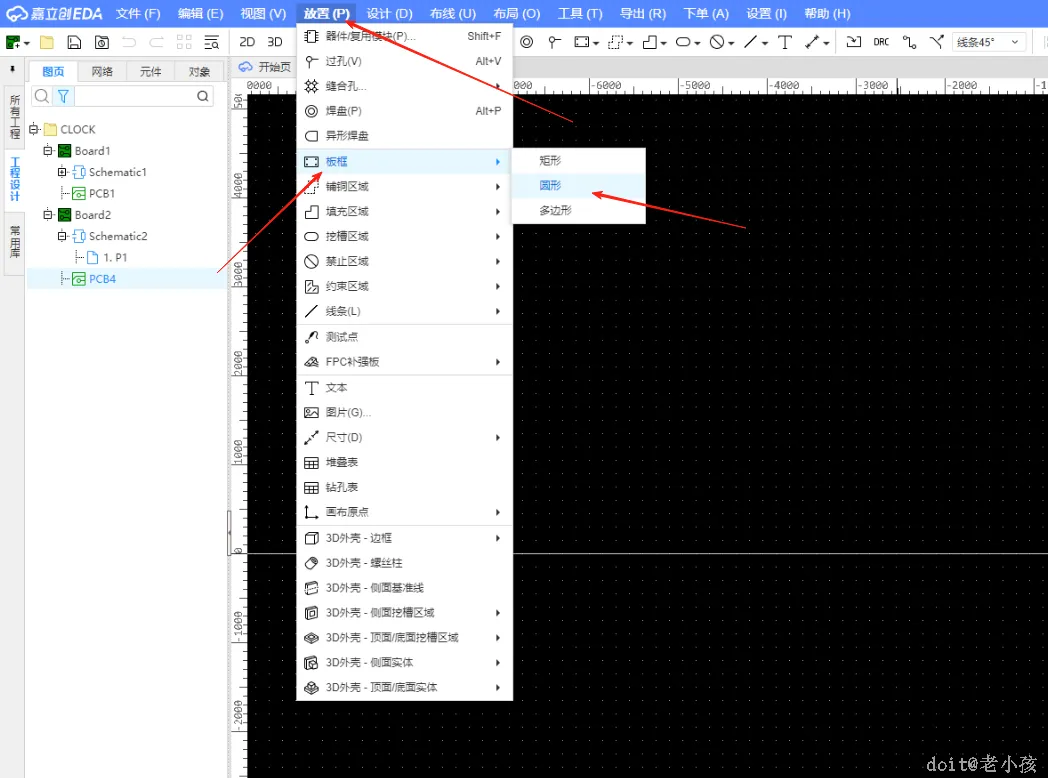Switch to the 网络 tab

coord(102,72)
